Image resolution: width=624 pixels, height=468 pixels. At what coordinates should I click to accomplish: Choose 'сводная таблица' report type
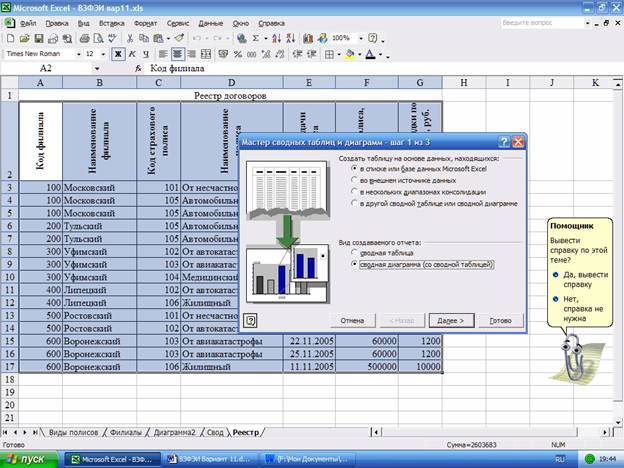(382, 253)
